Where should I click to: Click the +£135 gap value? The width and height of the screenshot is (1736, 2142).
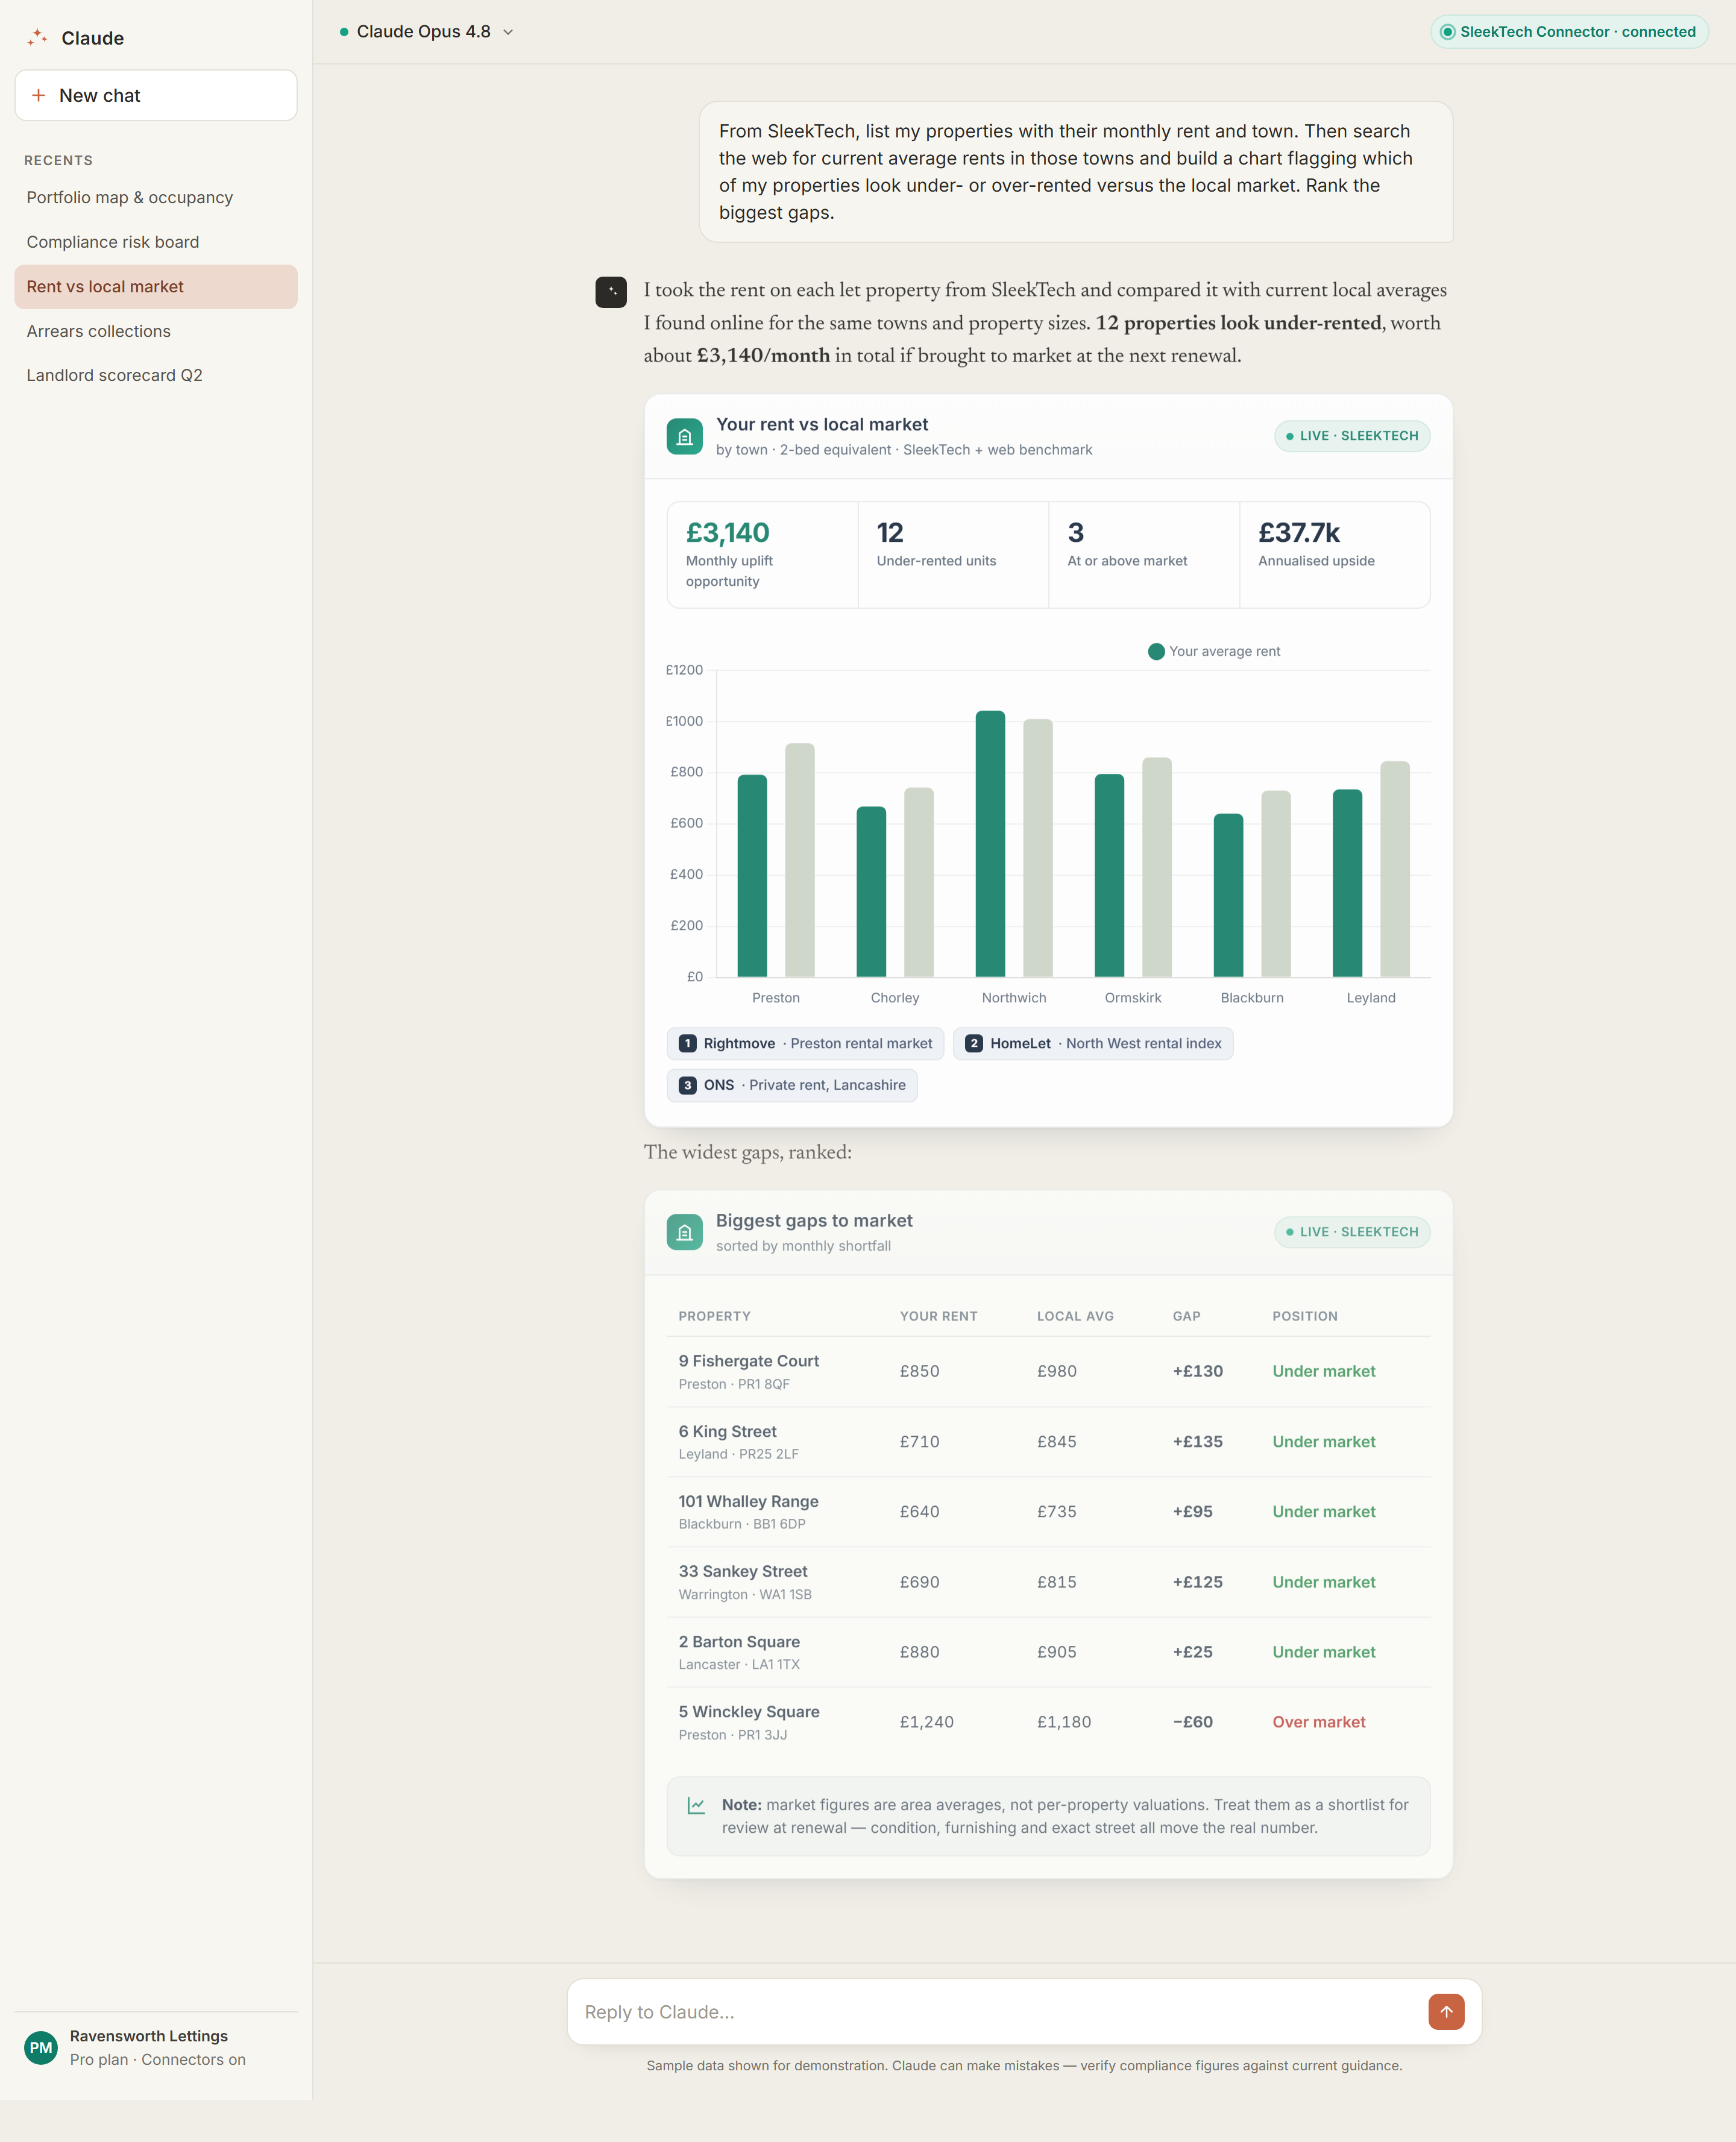tap(1197, 1441)
